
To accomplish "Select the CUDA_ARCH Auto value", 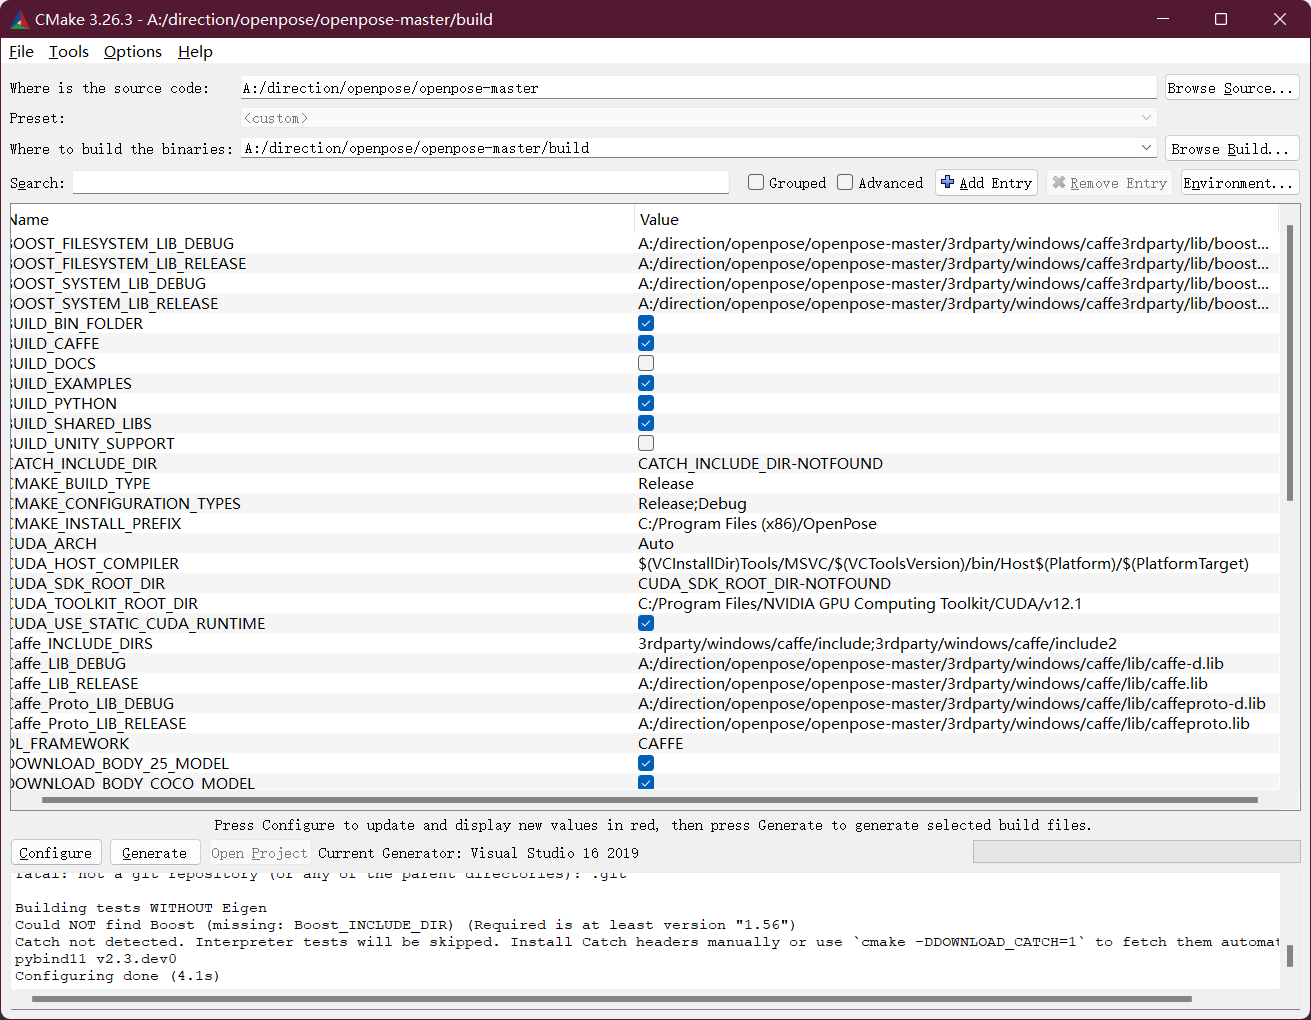I will tap(656, 543).
